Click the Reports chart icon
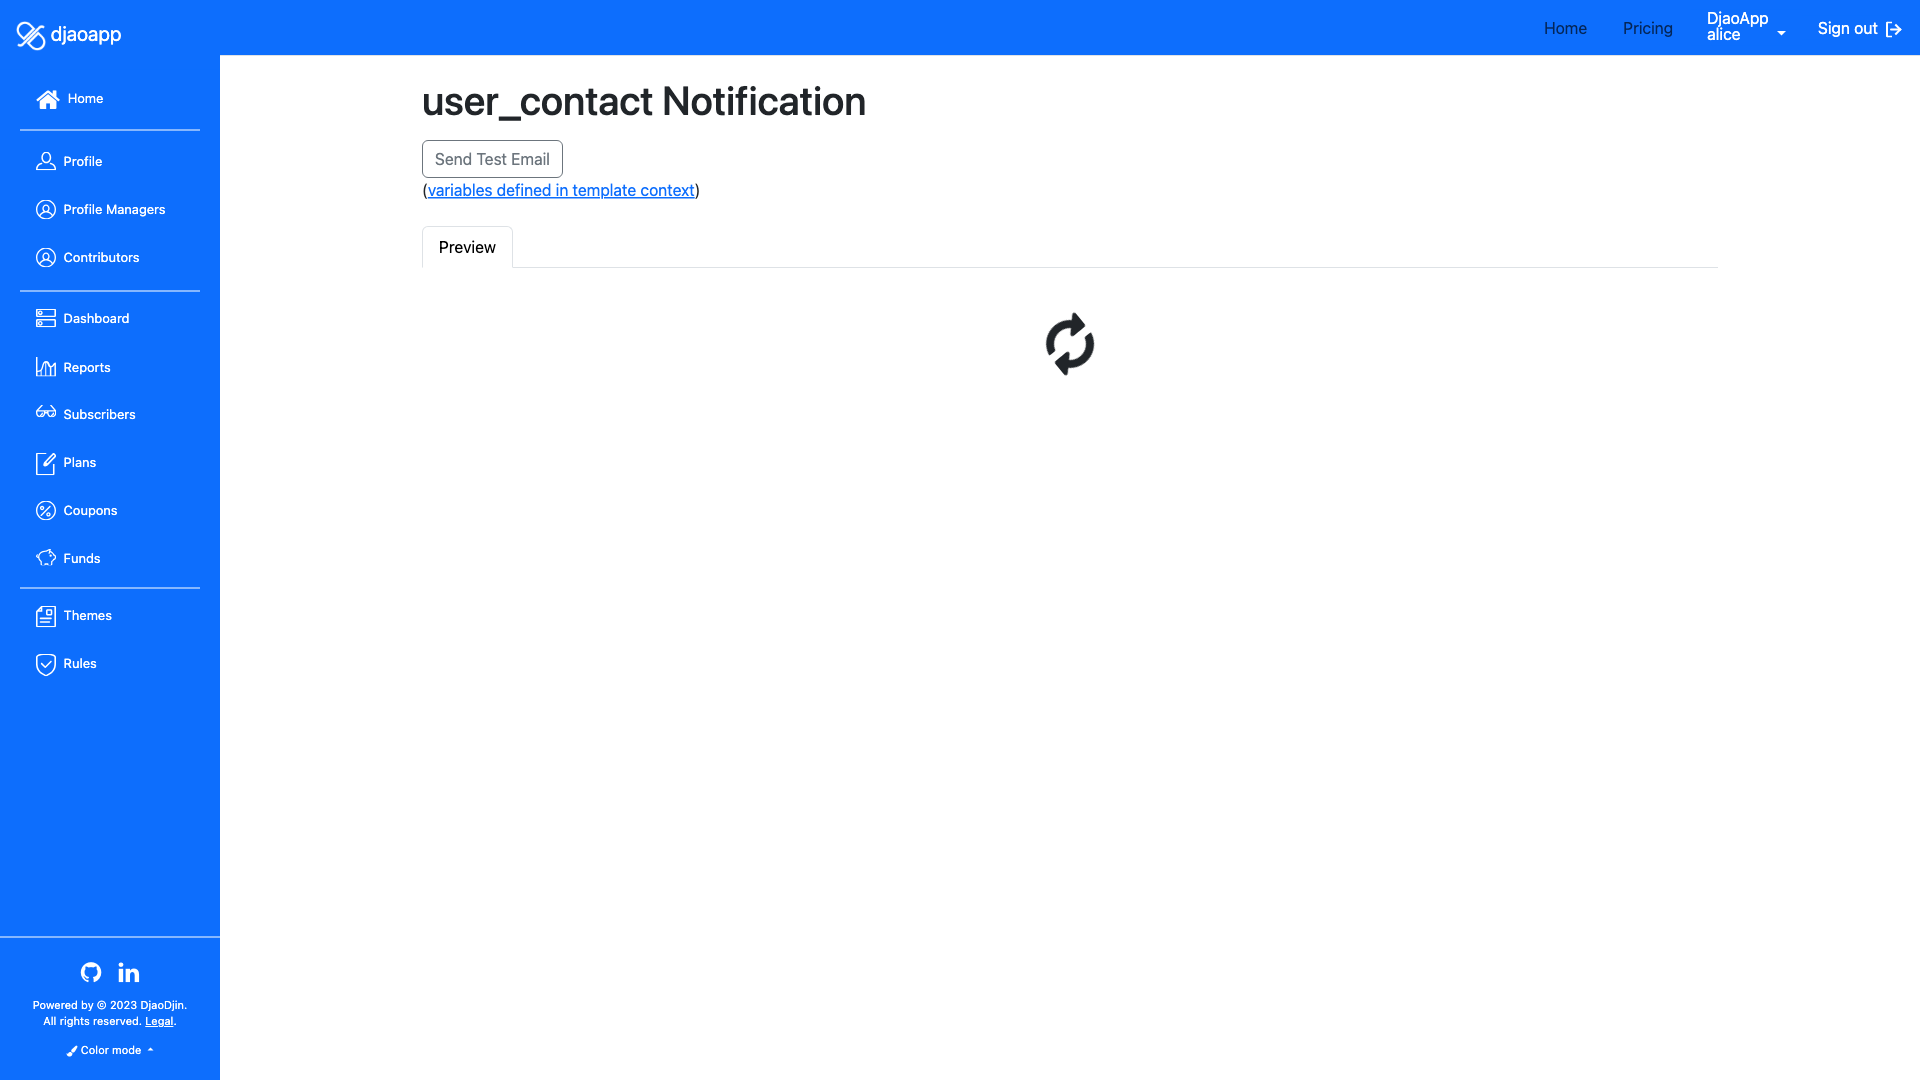 click(46, 367)
